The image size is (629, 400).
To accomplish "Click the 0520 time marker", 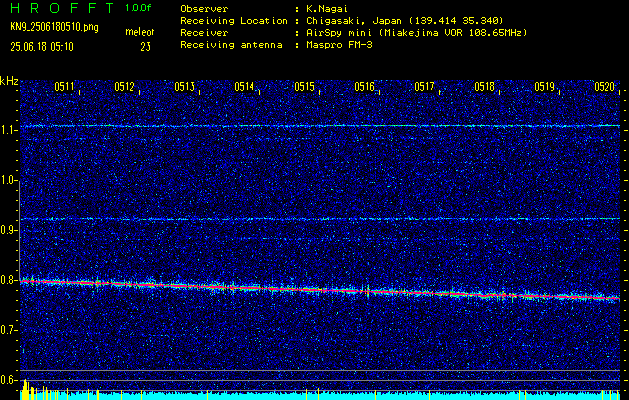I will 605,86.
